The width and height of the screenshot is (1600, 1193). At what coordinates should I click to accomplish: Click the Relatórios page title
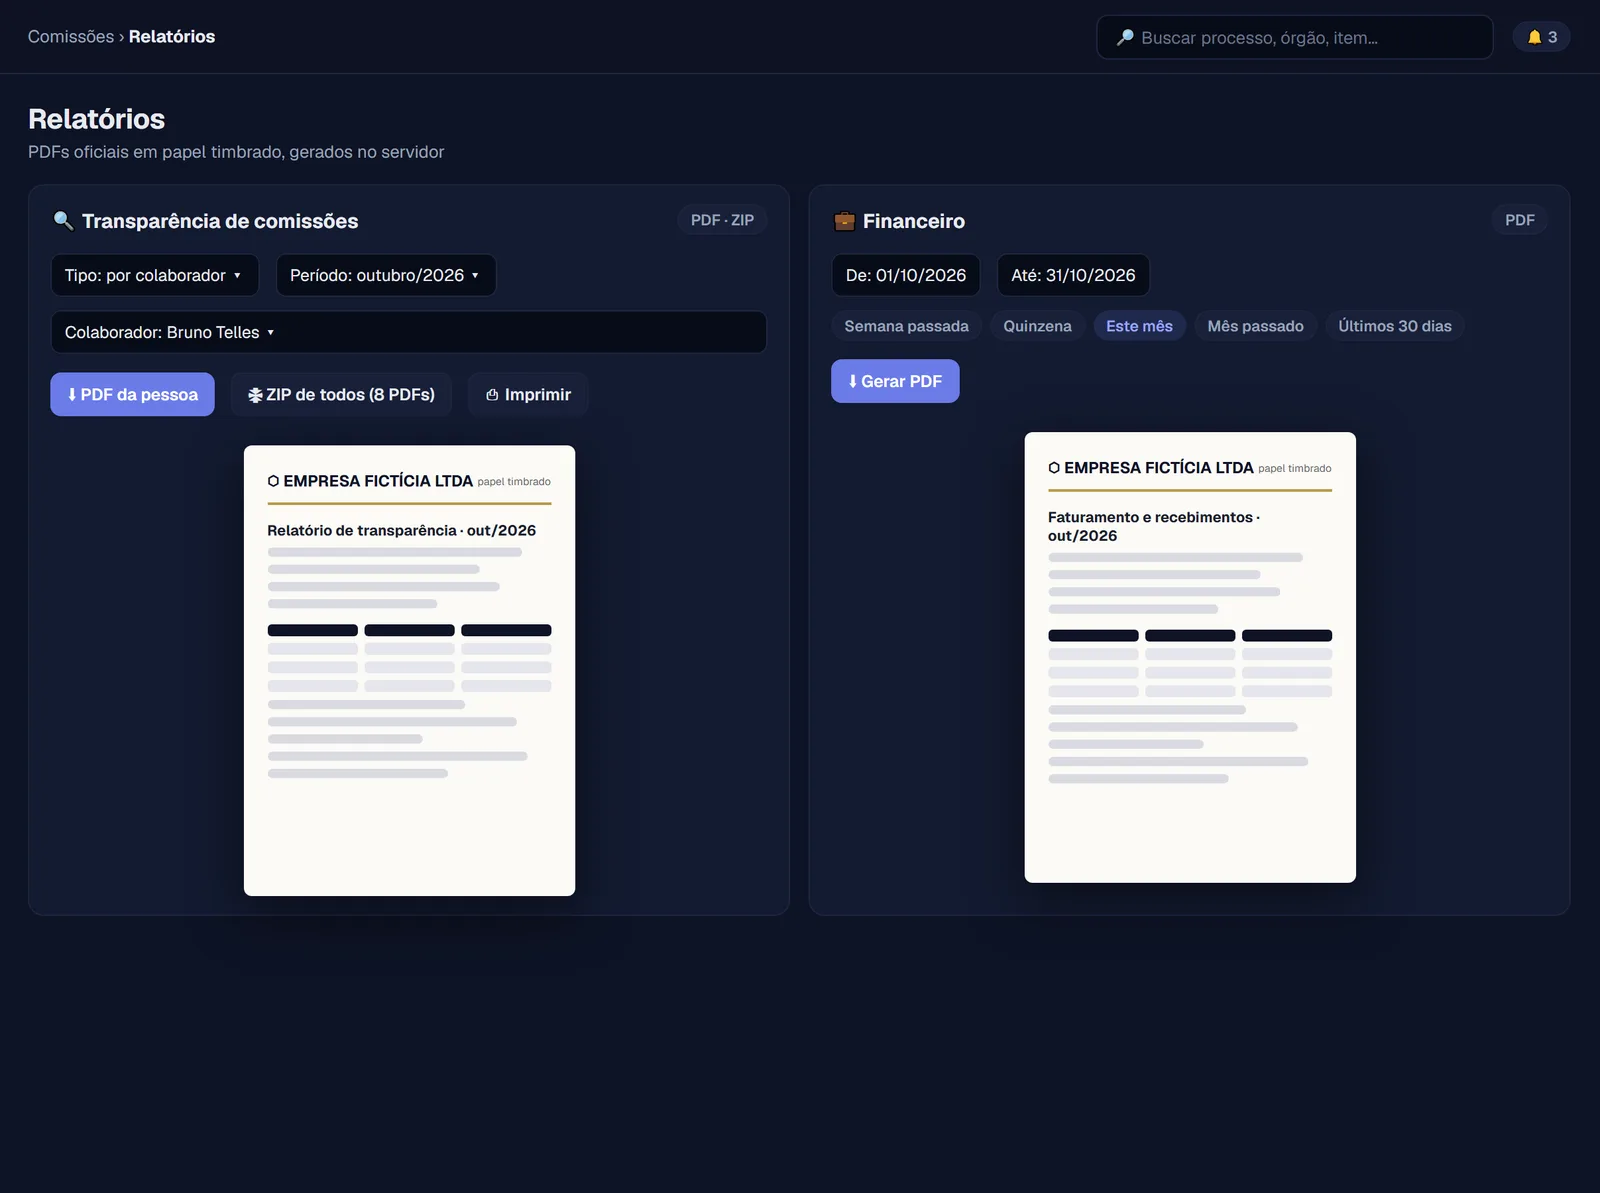97,119
